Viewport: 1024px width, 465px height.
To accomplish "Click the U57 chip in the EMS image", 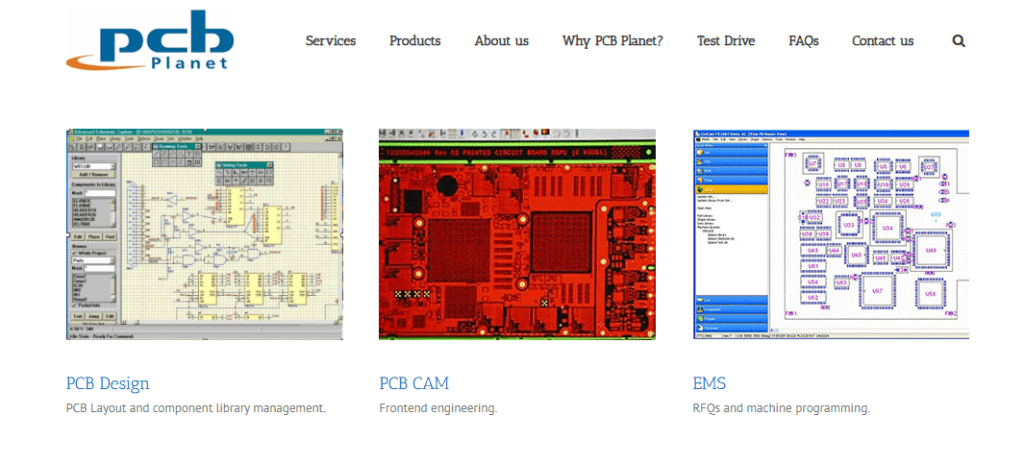I will [x=877, y=290].
